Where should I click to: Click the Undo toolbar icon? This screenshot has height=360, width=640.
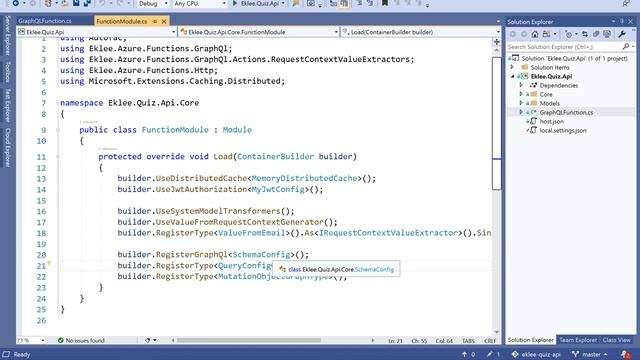102,4
